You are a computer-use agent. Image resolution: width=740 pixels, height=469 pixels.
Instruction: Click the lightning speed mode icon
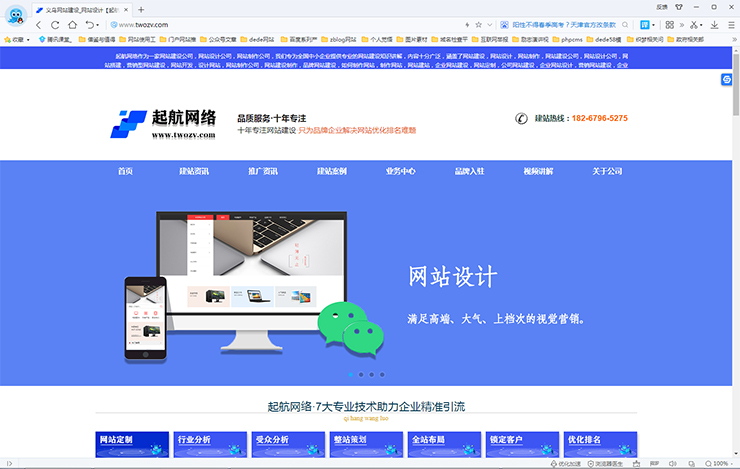[467, 25]
